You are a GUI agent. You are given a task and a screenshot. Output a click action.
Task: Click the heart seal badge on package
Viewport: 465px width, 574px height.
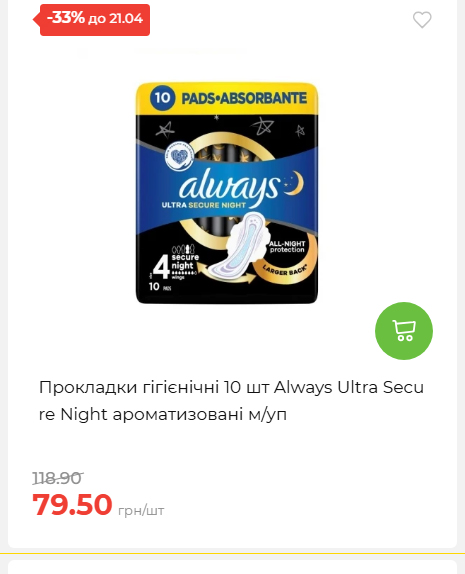[x=179, y=157]
